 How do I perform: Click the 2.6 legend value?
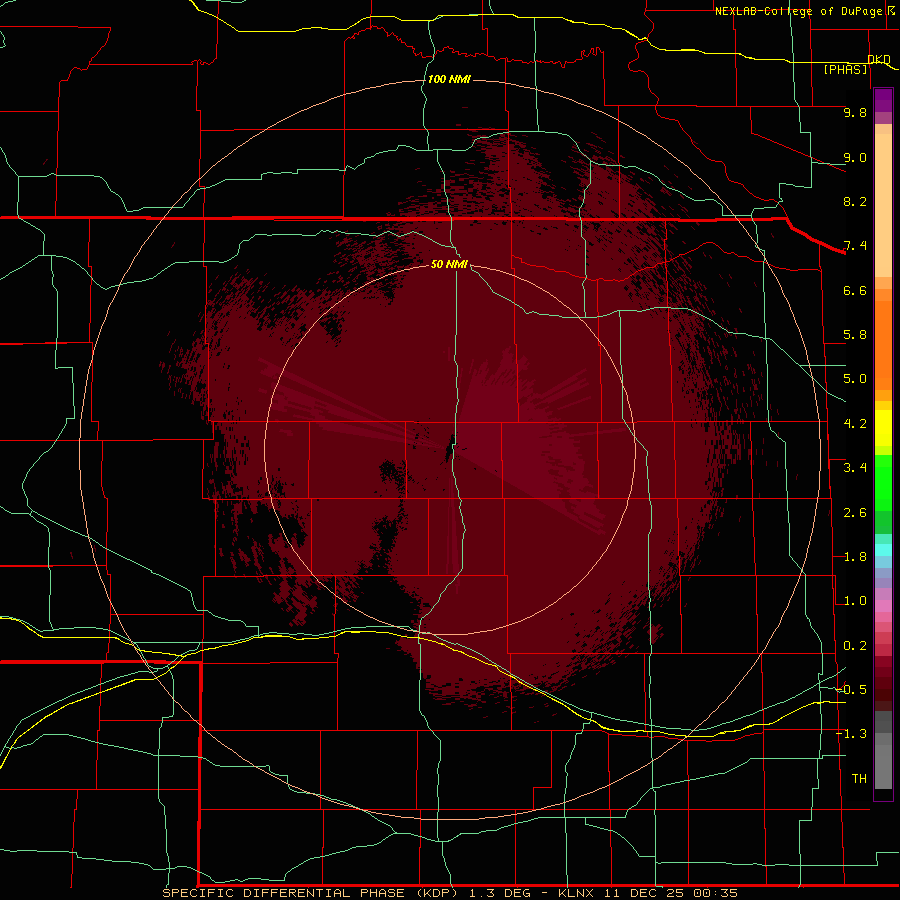855,513
